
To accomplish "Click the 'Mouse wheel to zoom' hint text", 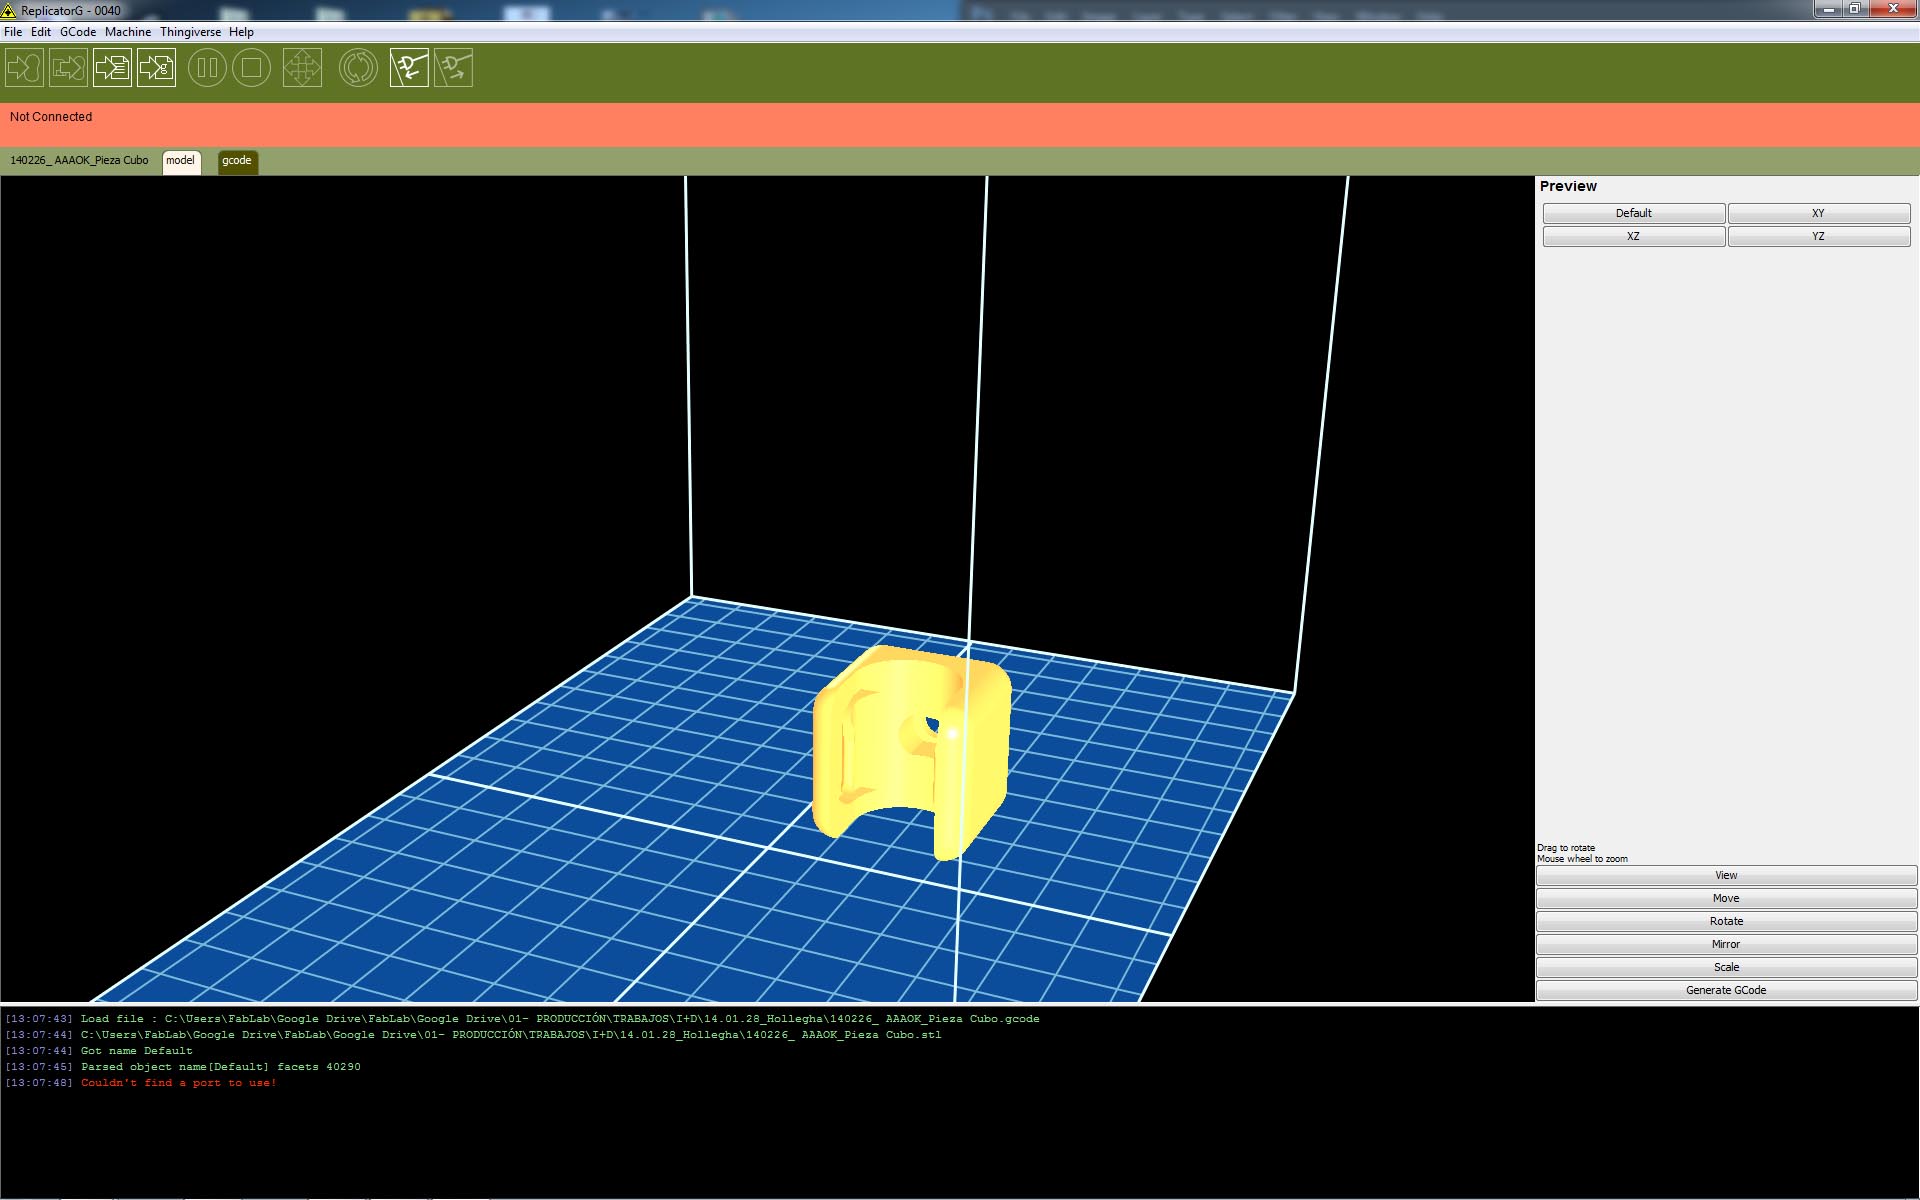I will tap(1582, 859).
